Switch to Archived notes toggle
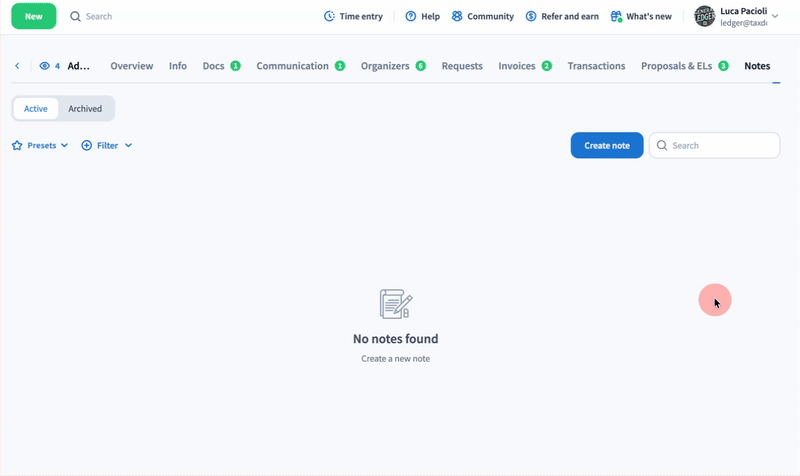Image resolution: width=800 pixels, height=476 pixels. (x=85, y=109)
